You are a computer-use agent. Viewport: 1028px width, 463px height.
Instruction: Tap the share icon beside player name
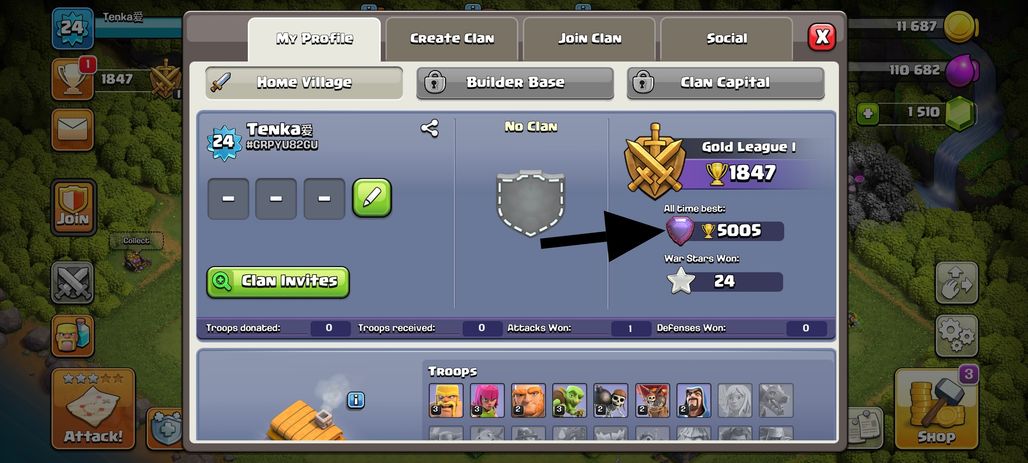point(429,128)
